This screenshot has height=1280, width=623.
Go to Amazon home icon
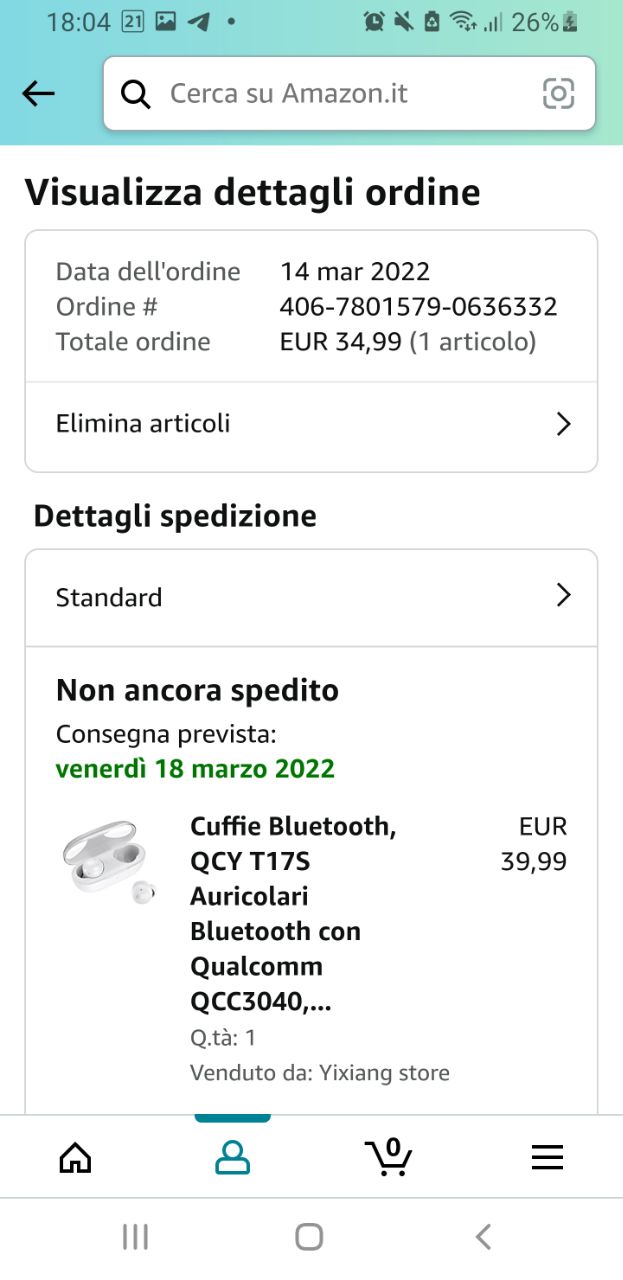(75, 1157)
